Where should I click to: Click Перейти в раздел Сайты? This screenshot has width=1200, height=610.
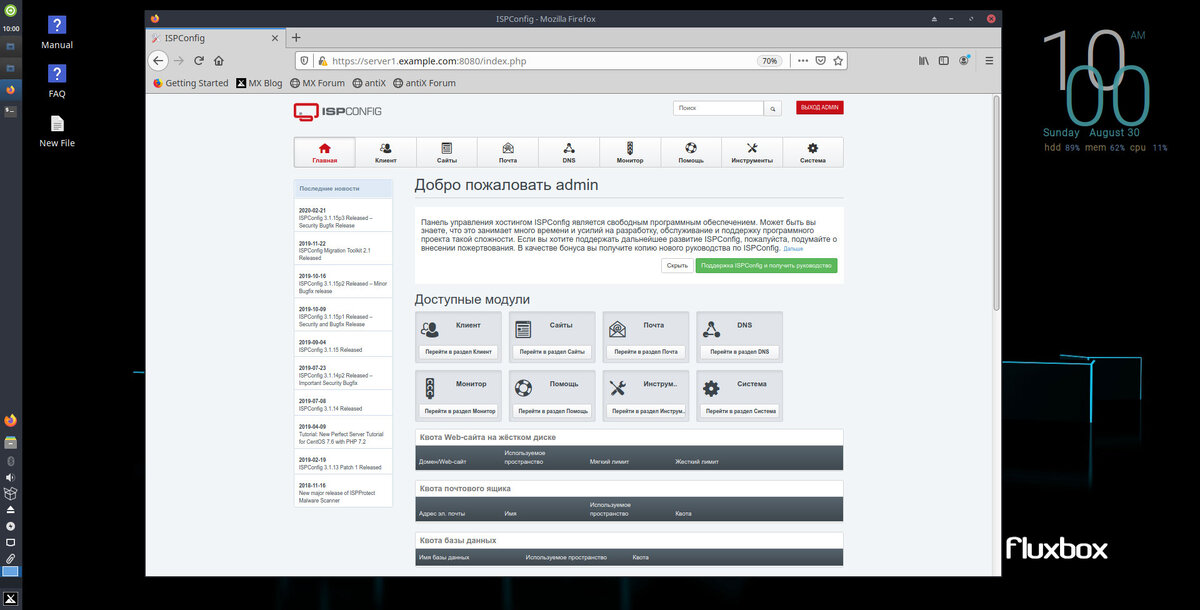(552, 352)
